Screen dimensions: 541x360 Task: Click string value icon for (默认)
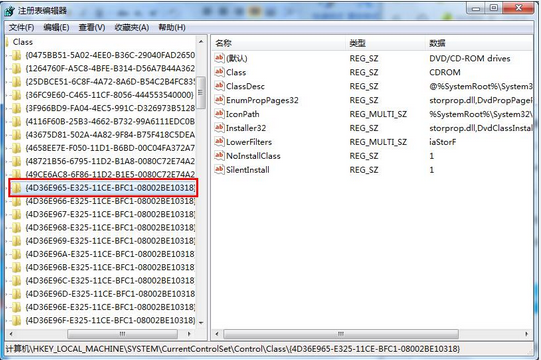[219, 58]
